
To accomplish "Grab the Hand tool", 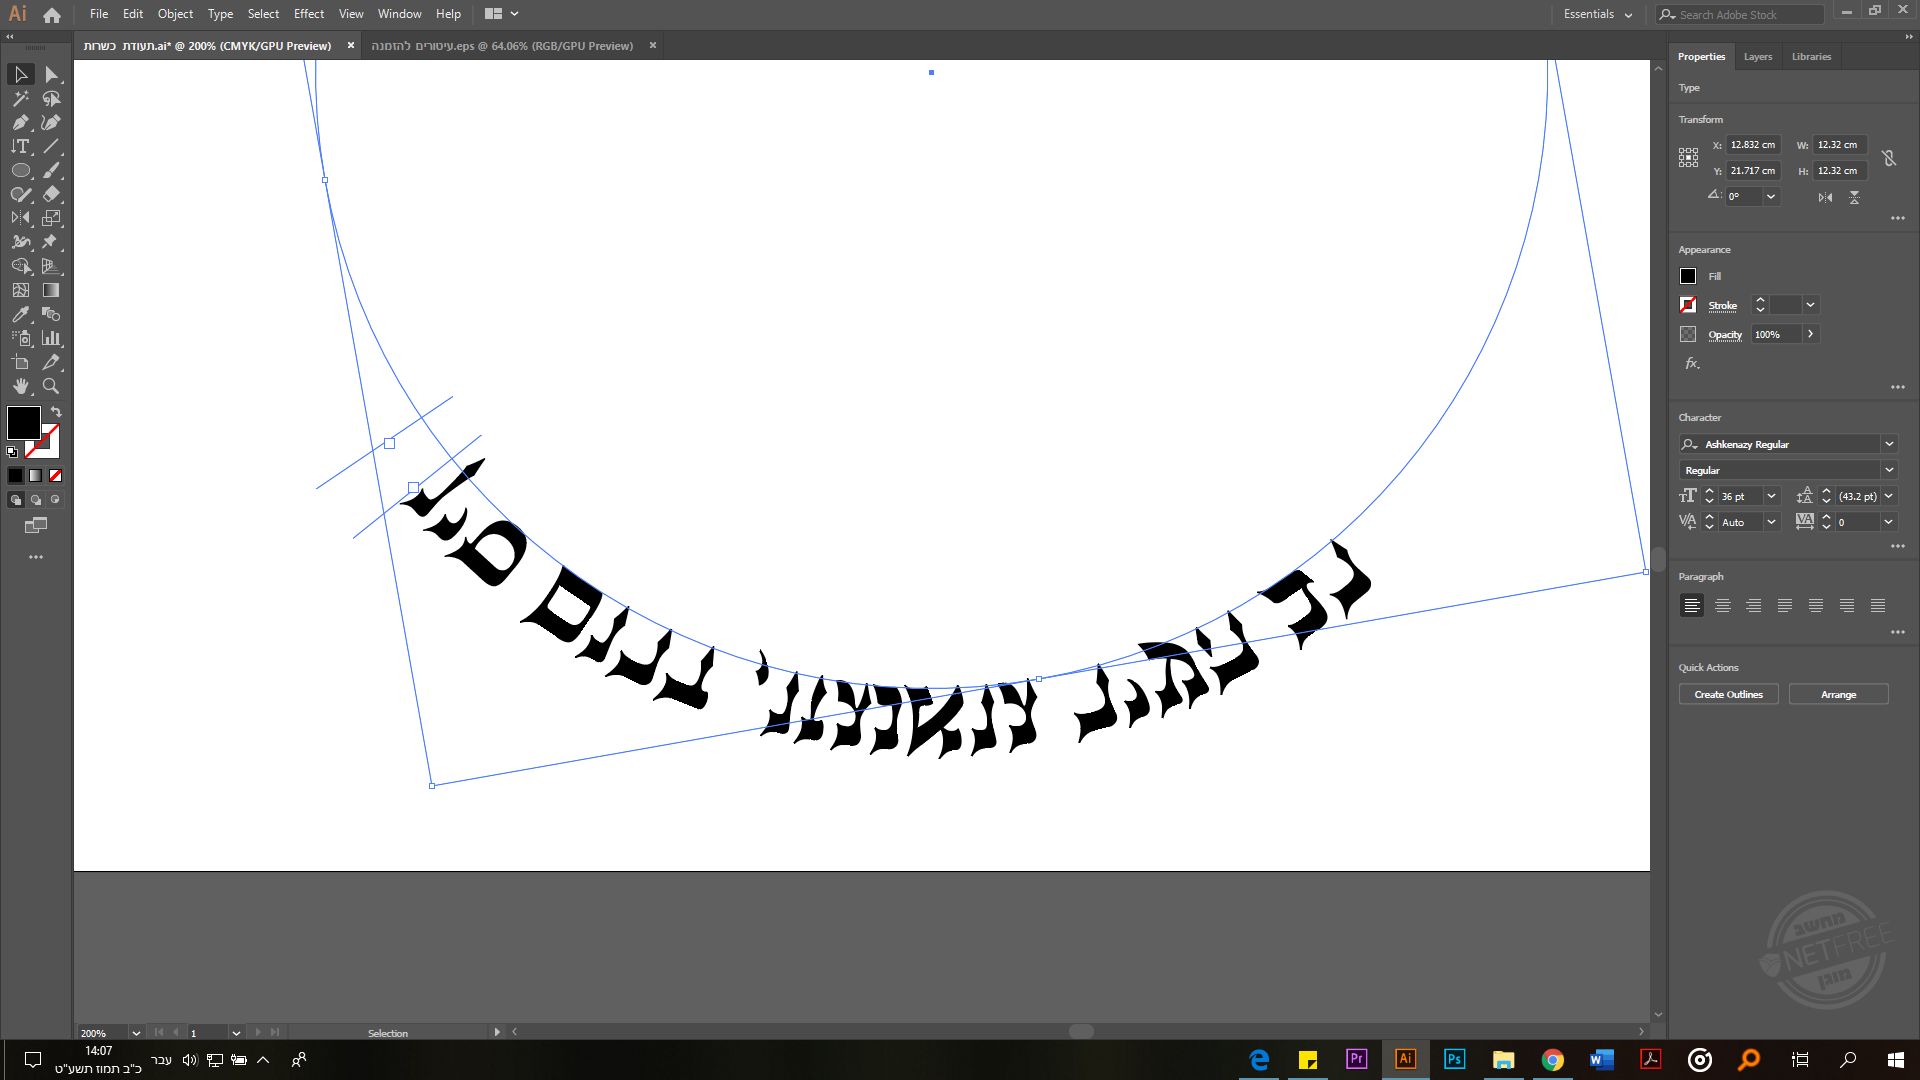I will (x=20, y=386).
